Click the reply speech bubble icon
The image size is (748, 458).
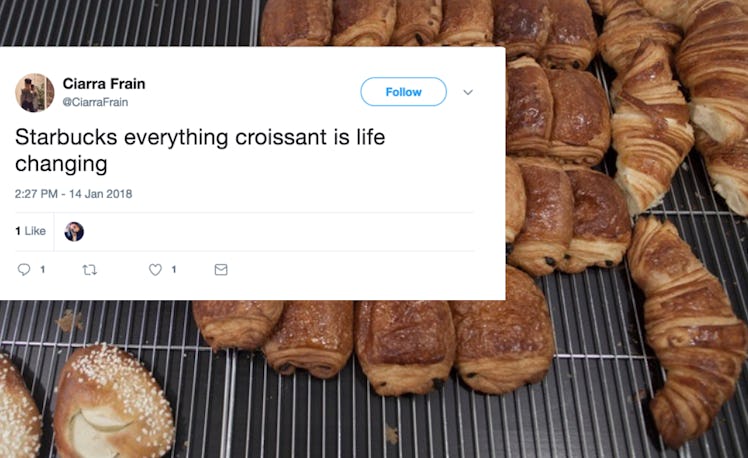25,270
